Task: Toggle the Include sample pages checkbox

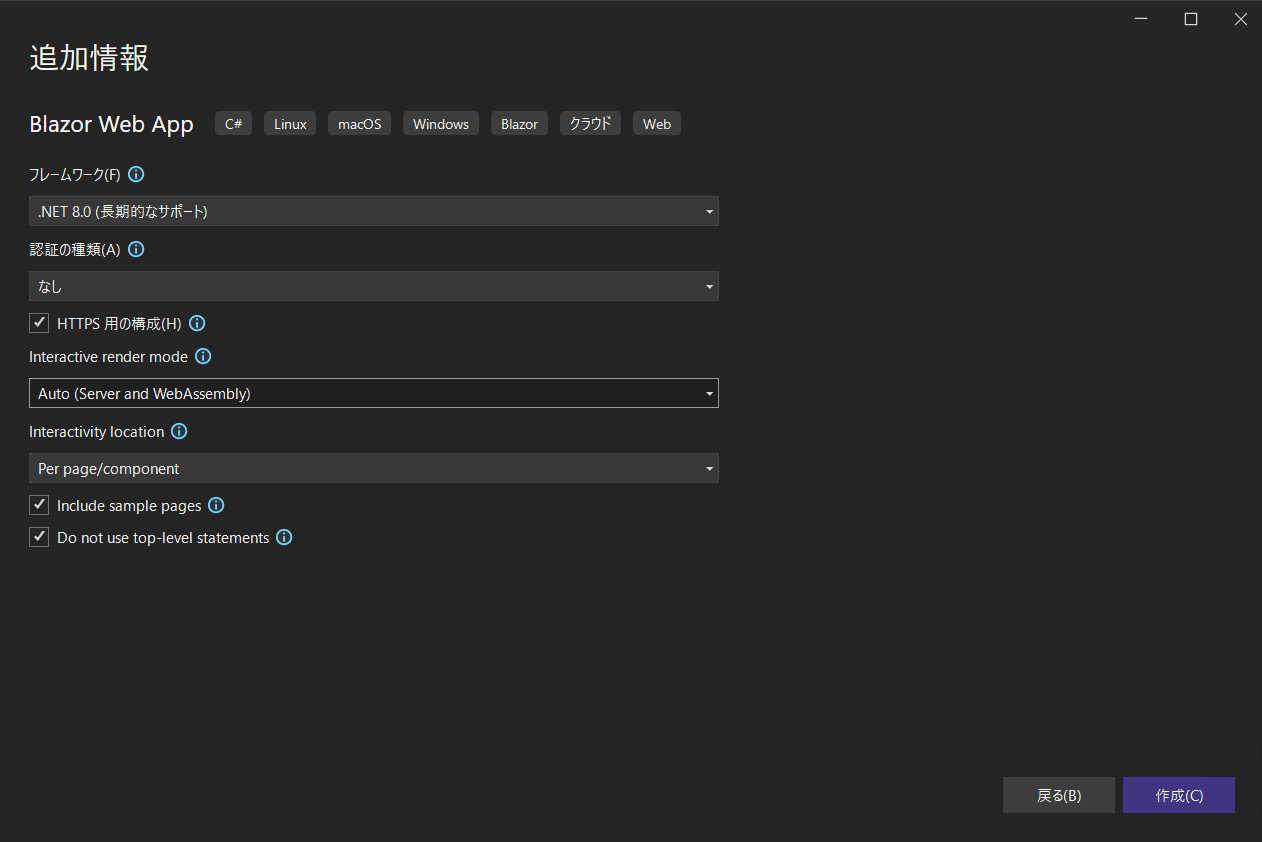Action: click(39, 505)
